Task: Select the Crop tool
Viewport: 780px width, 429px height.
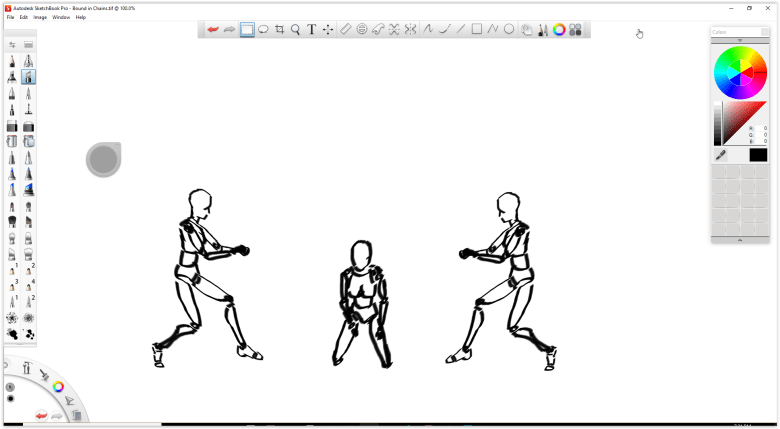Action: point(279,30)
